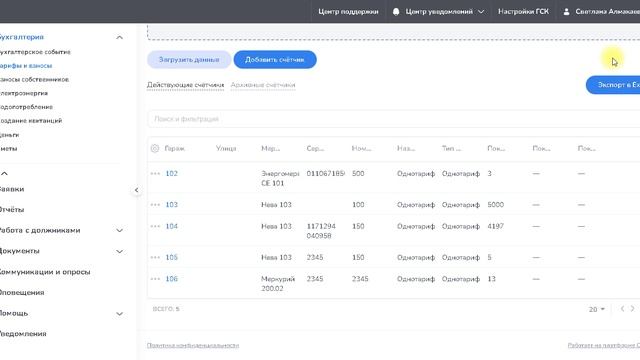Screen dimensions: 640x360
Task: Collapse the sidebar group chevron above Заявки
Action: pyautogui.click(x=4, y=173)
